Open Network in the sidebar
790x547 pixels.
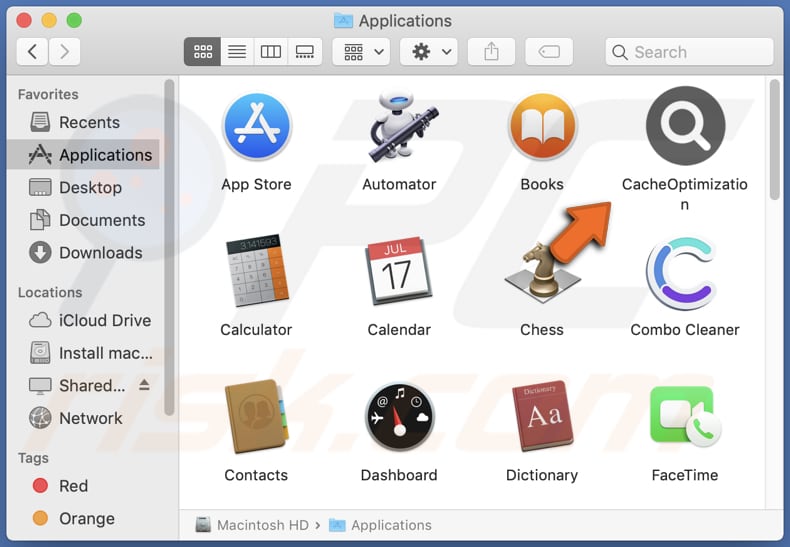(84, 418)
